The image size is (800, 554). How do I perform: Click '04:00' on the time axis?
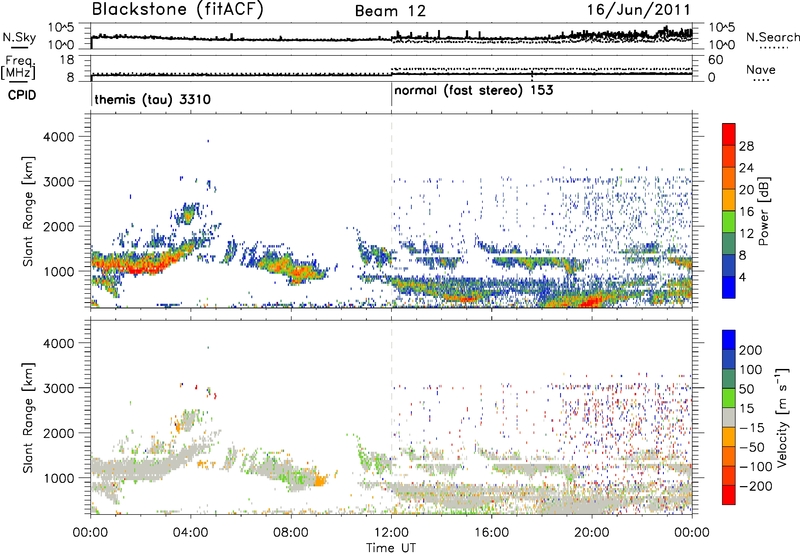190,533
